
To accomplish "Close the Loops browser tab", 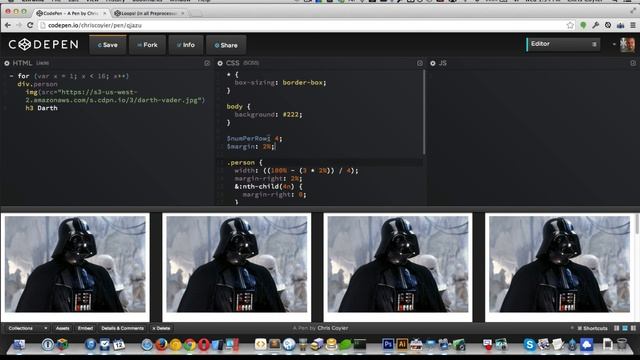I will pyautogui.click(x=182, y=13).
